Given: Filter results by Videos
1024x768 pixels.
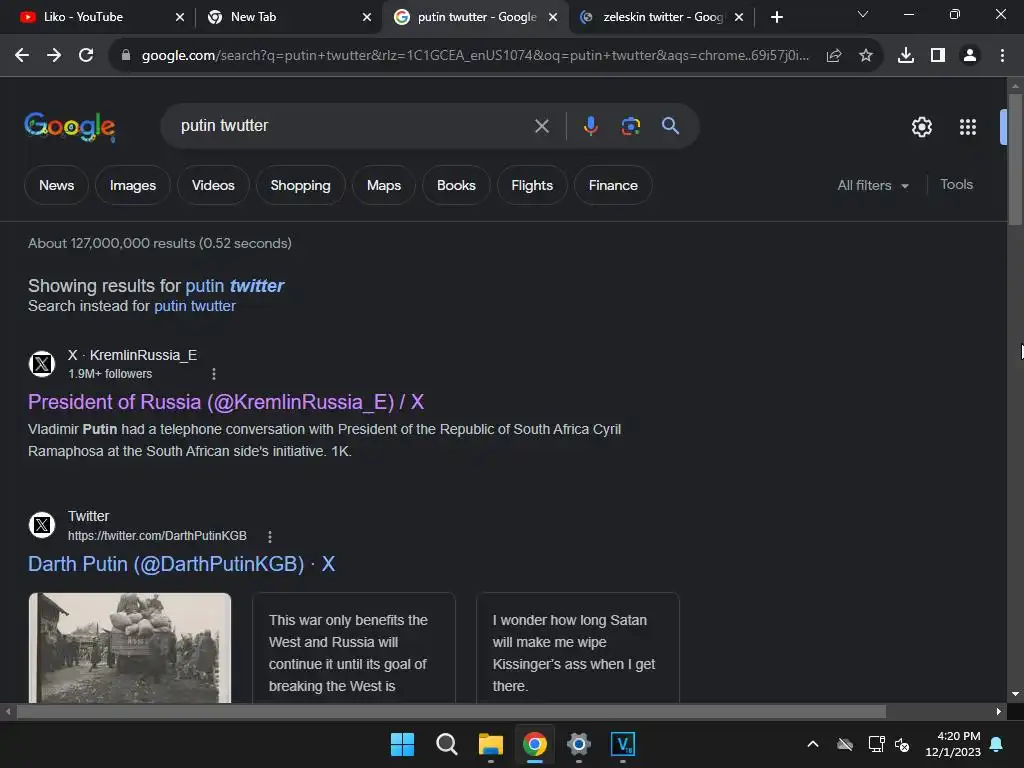Looking at the screenshot, I should click(213, 185).
